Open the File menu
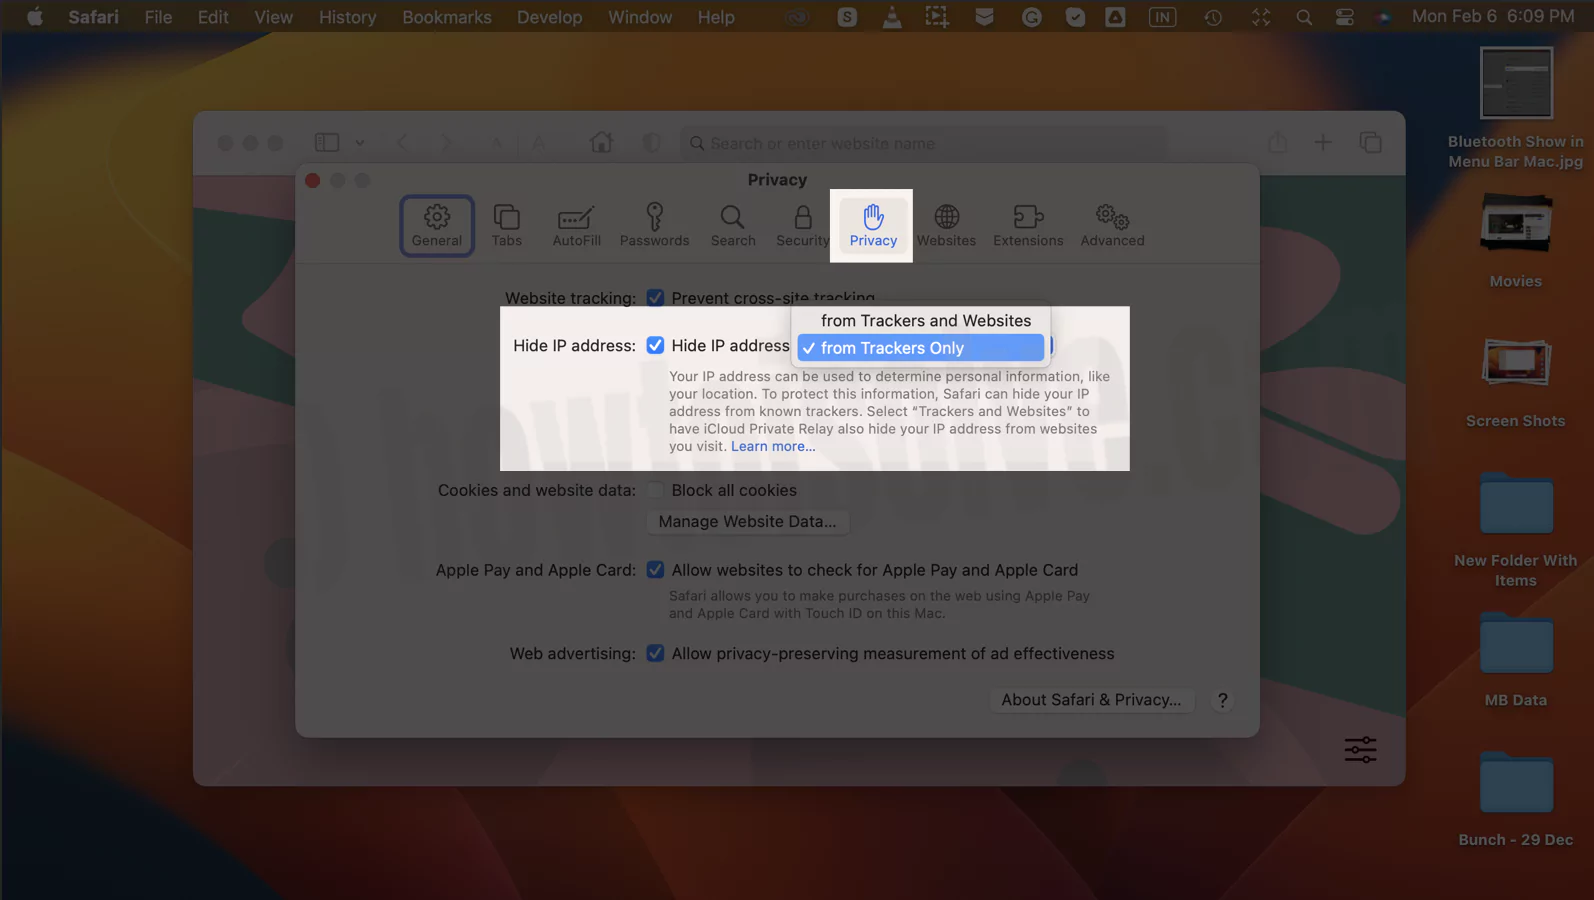Screen dimensions: 1594x900 click(x=158, y=17)
